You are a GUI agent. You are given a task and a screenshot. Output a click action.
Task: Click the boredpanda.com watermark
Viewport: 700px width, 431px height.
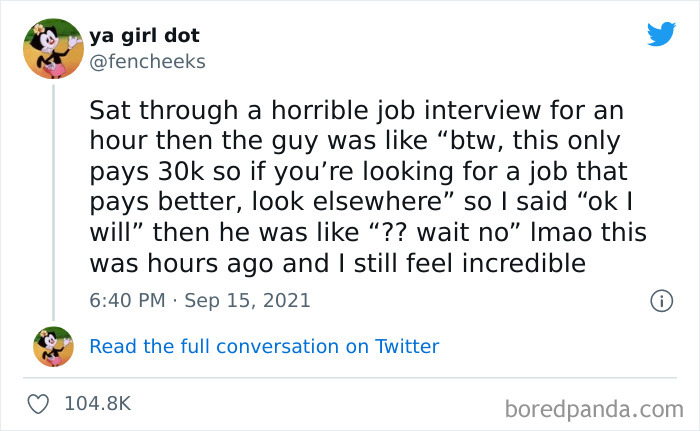[593, 408]
